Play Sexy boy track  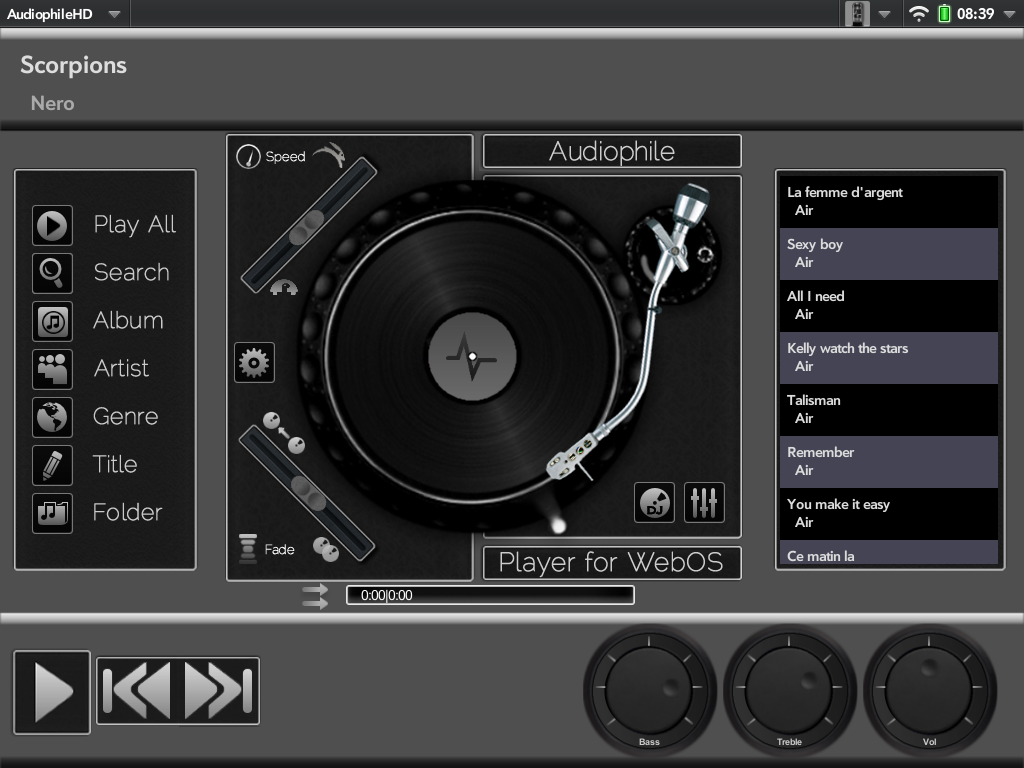[889, 254]
